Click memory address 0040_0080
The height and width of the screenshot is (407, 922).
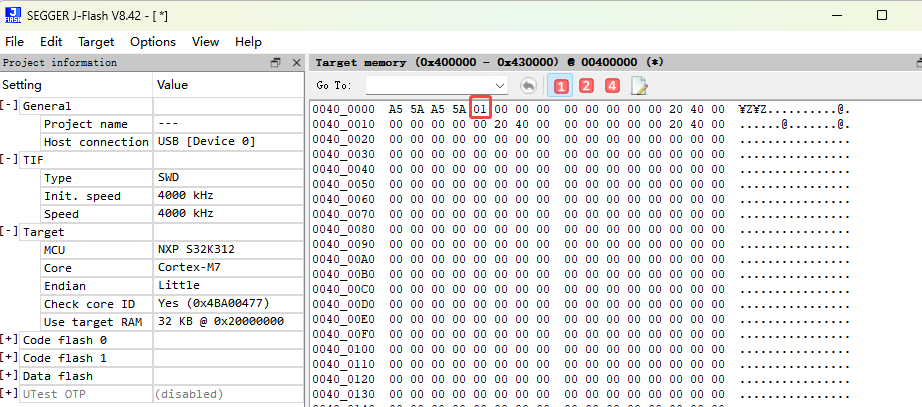343,229
